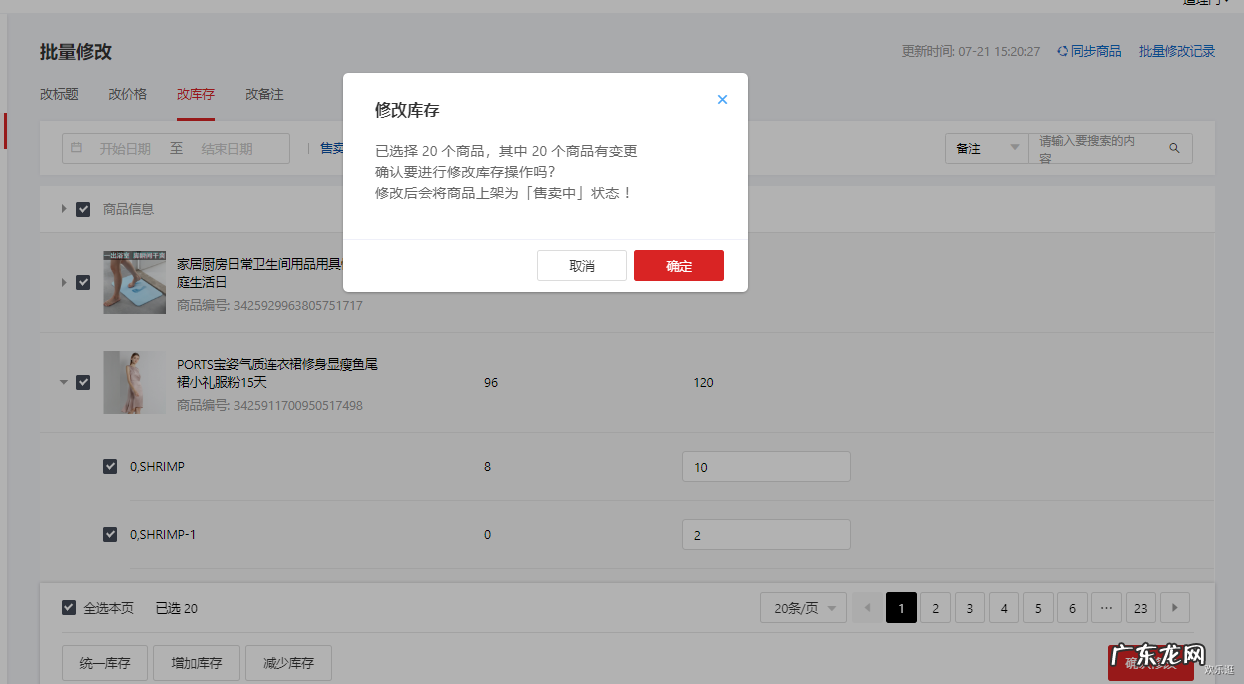Click the stock input showing 10
Screen dimensions: 1244x684
coord(766,466)
